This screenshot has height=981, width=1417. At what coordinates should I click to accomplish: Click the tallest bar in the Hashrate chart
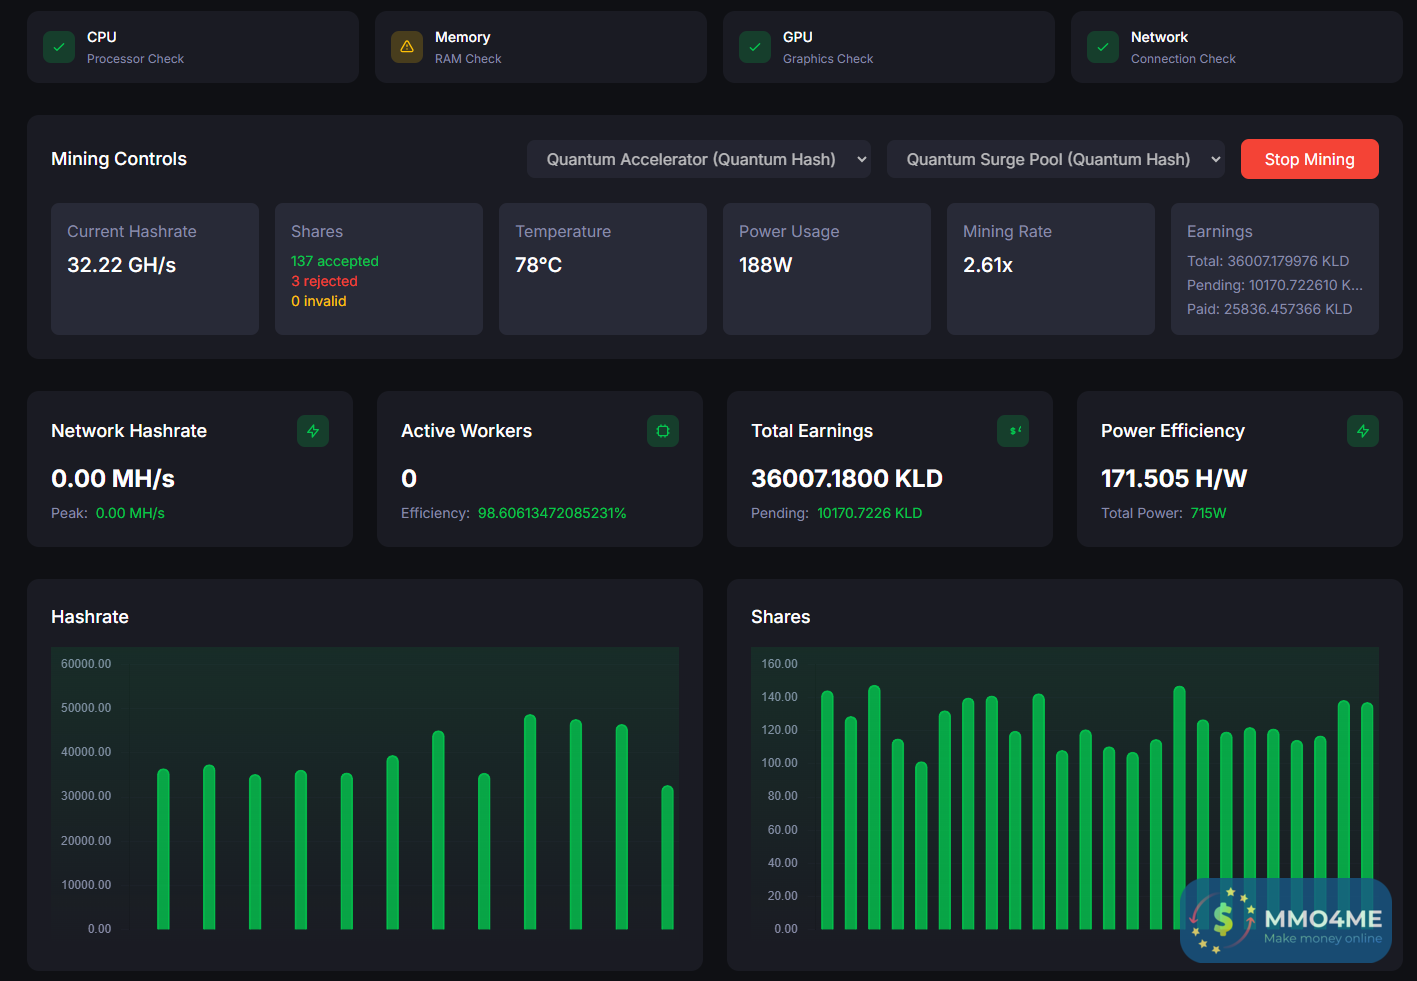click(x=530, y=822)
